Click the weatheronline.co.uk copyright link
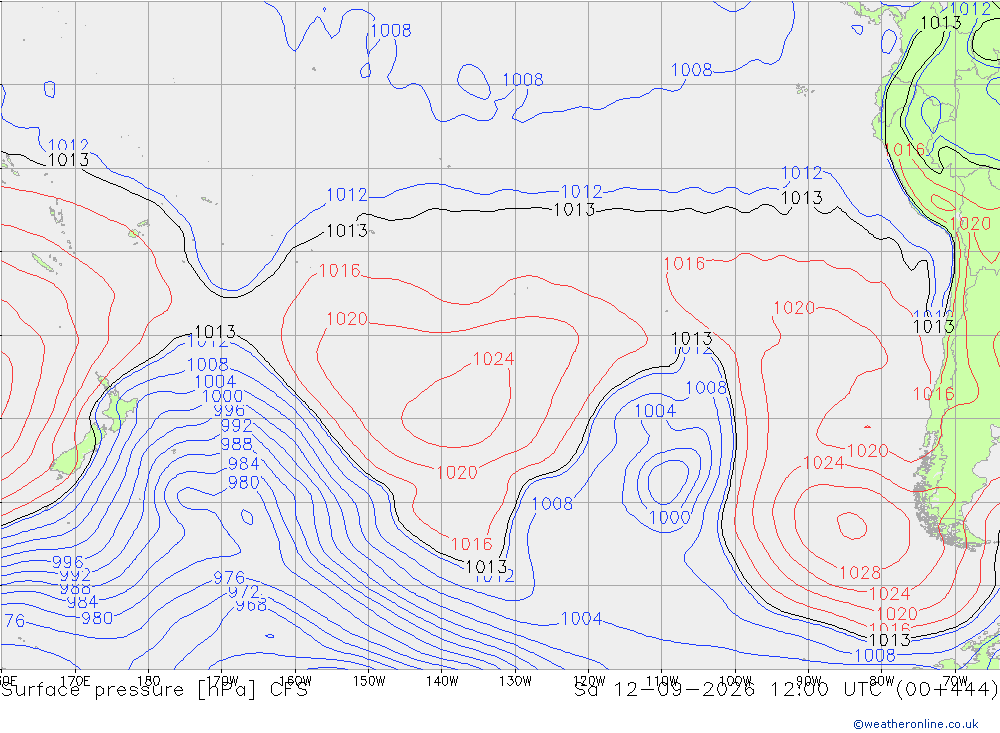 coord(916,724)
